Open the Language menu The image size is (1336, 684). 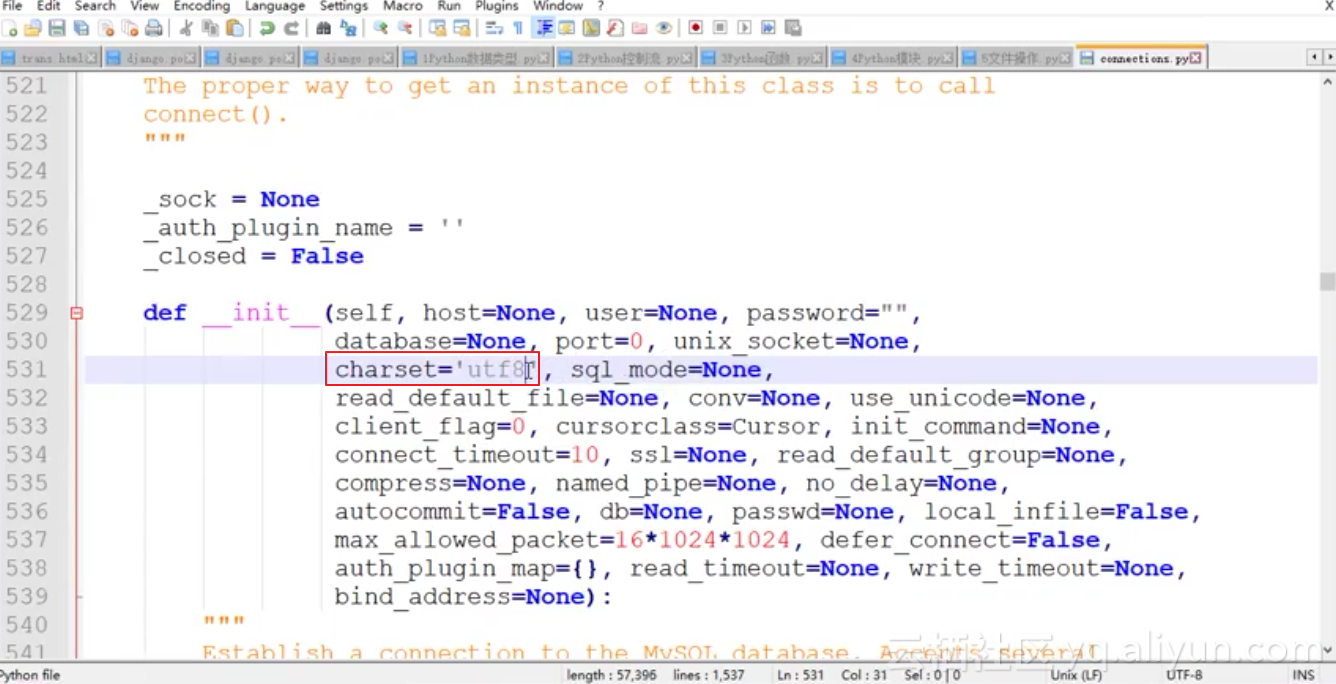click(274, 6)
